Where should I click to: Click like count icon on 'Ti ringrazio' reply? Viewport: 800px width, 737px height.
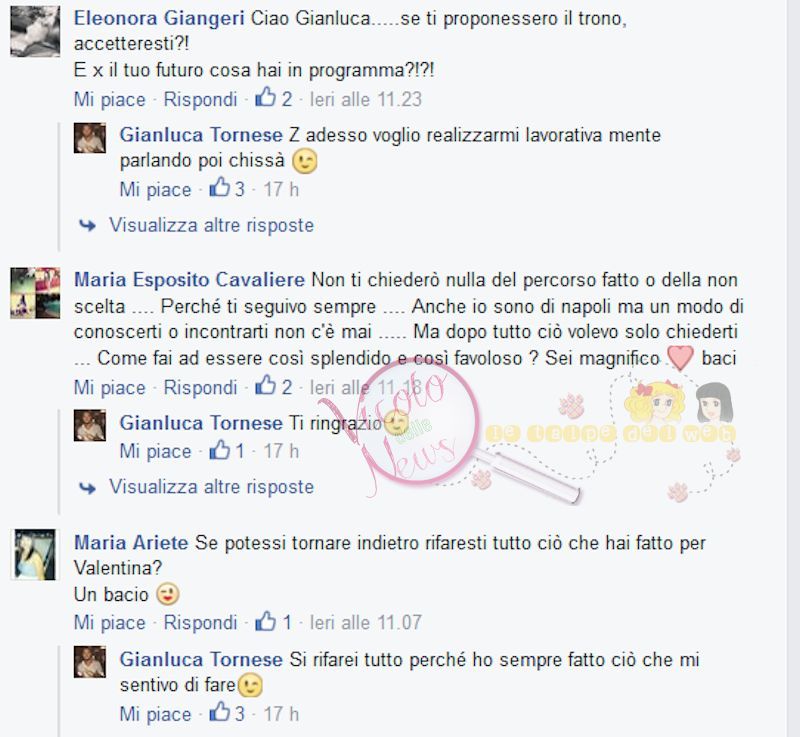click(220, 450)
